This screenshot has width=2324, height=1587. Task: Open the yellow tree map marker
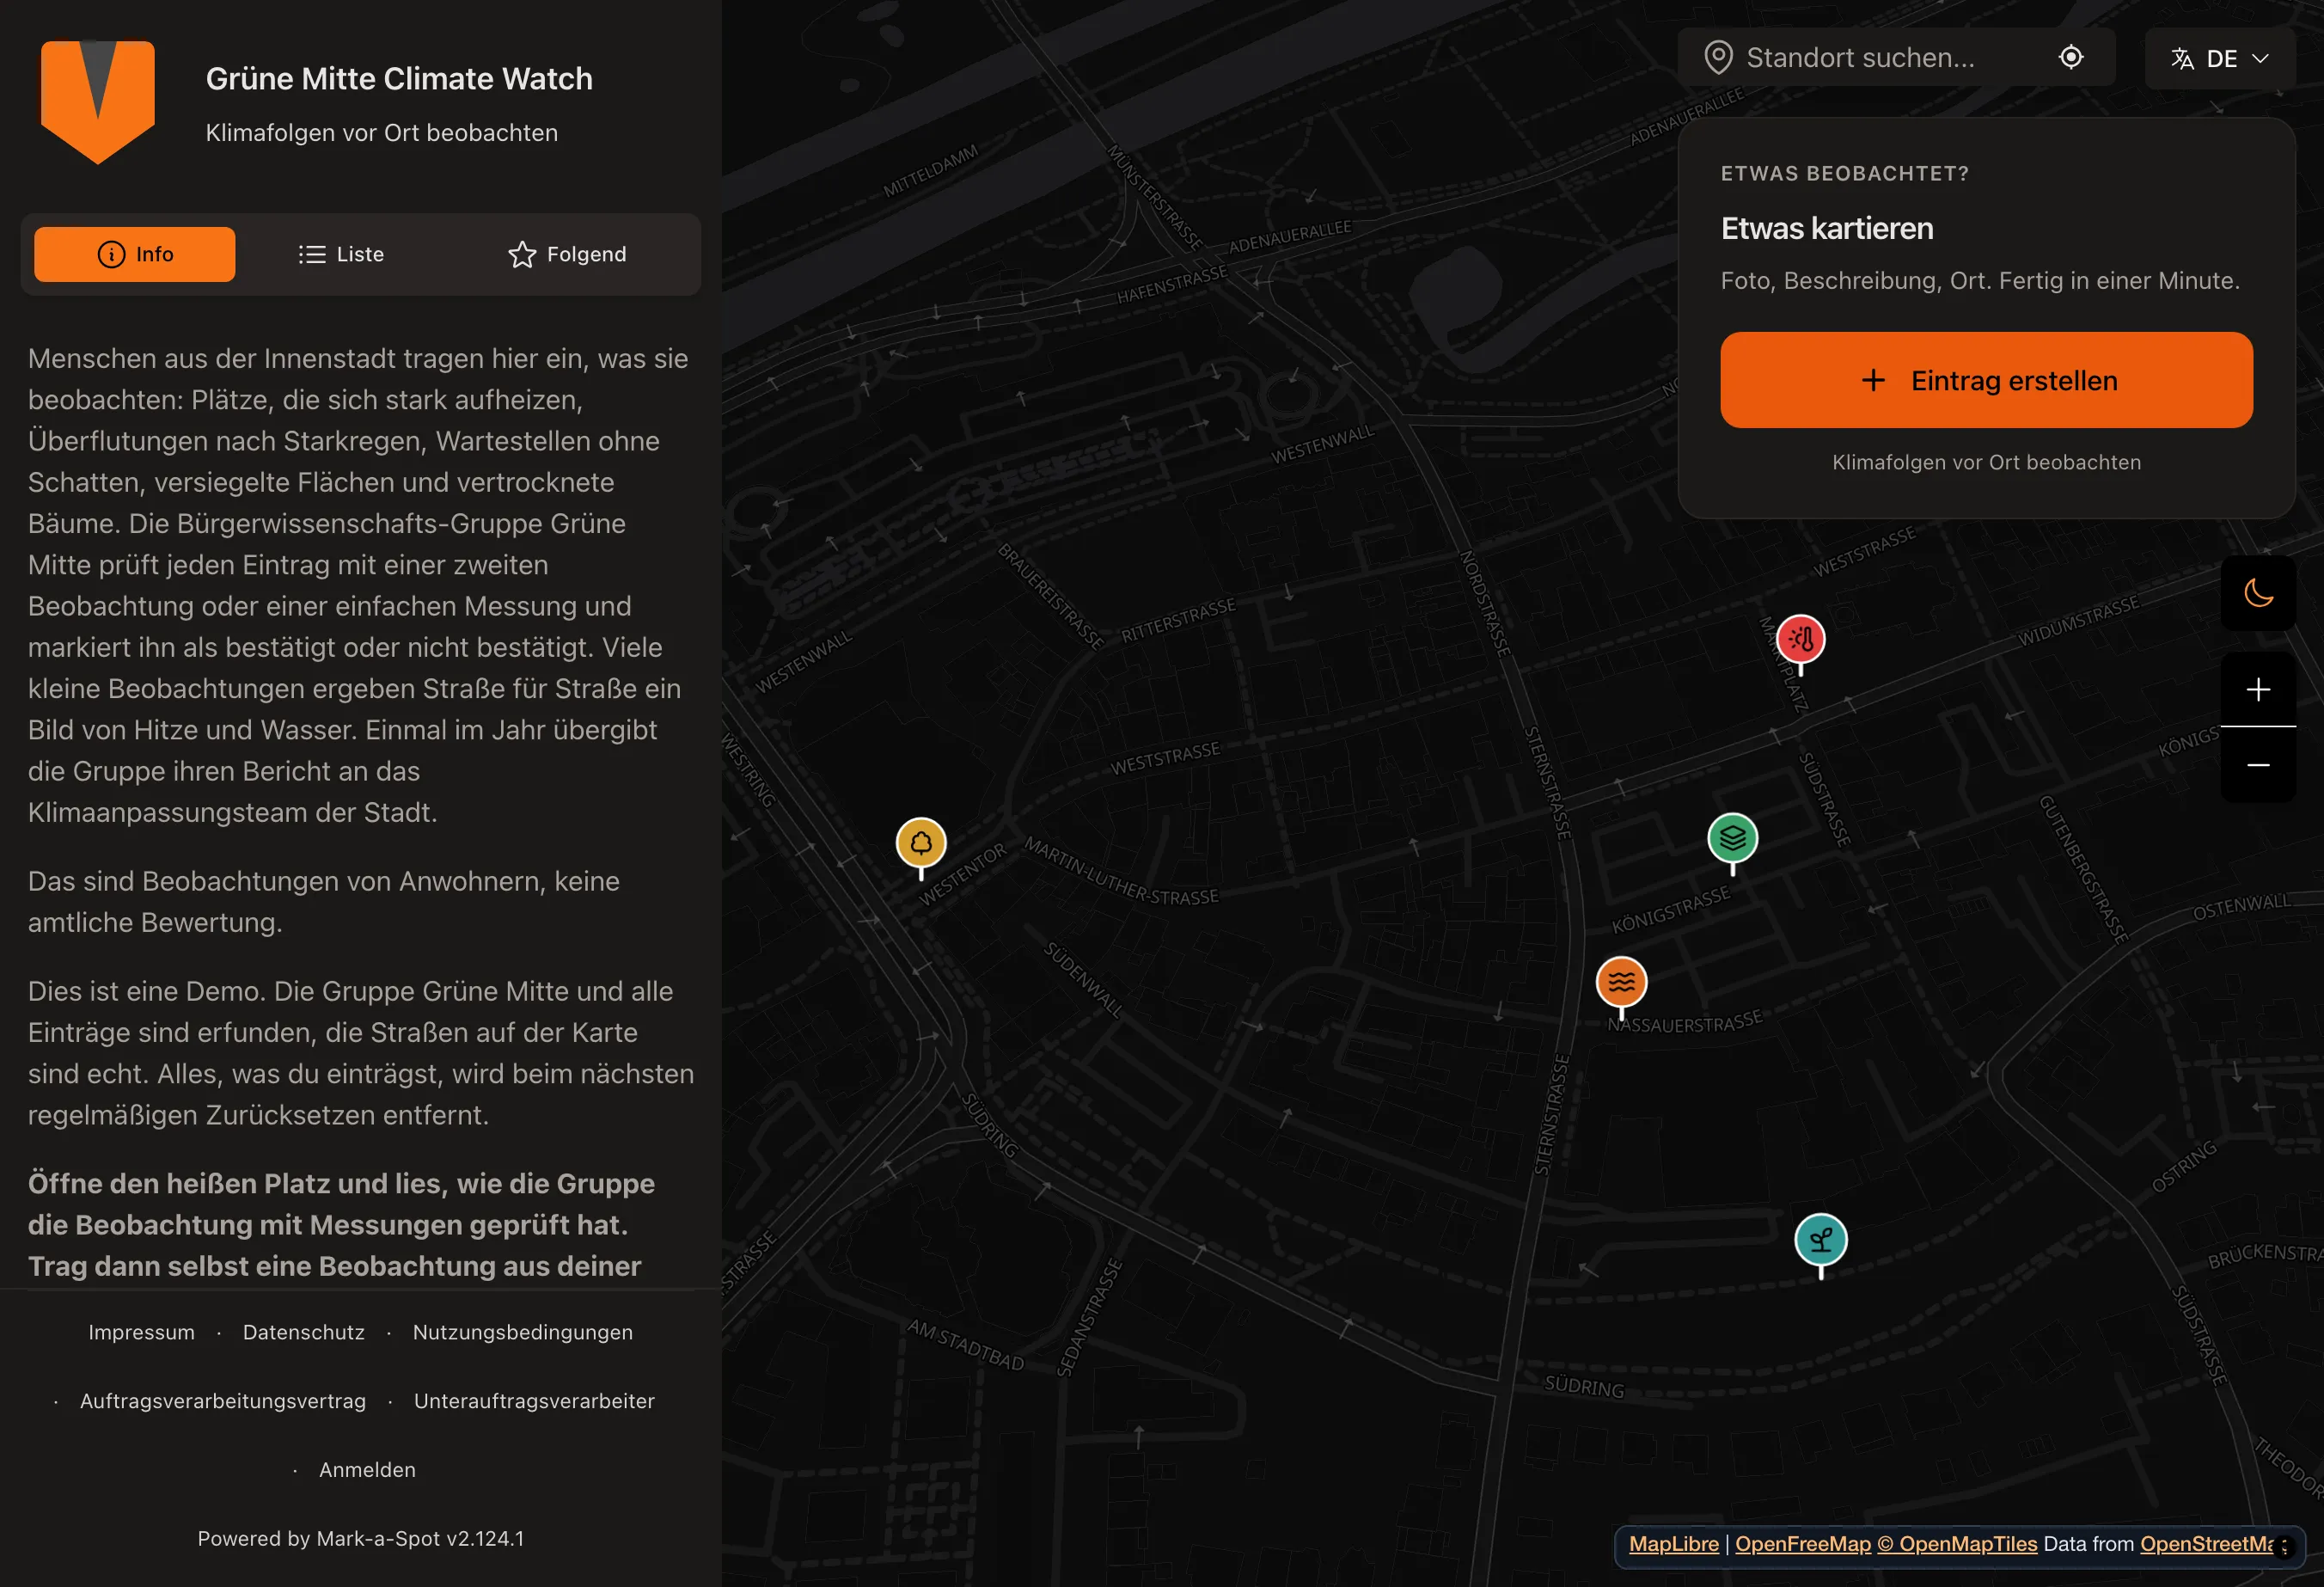(x=921, y=844)
